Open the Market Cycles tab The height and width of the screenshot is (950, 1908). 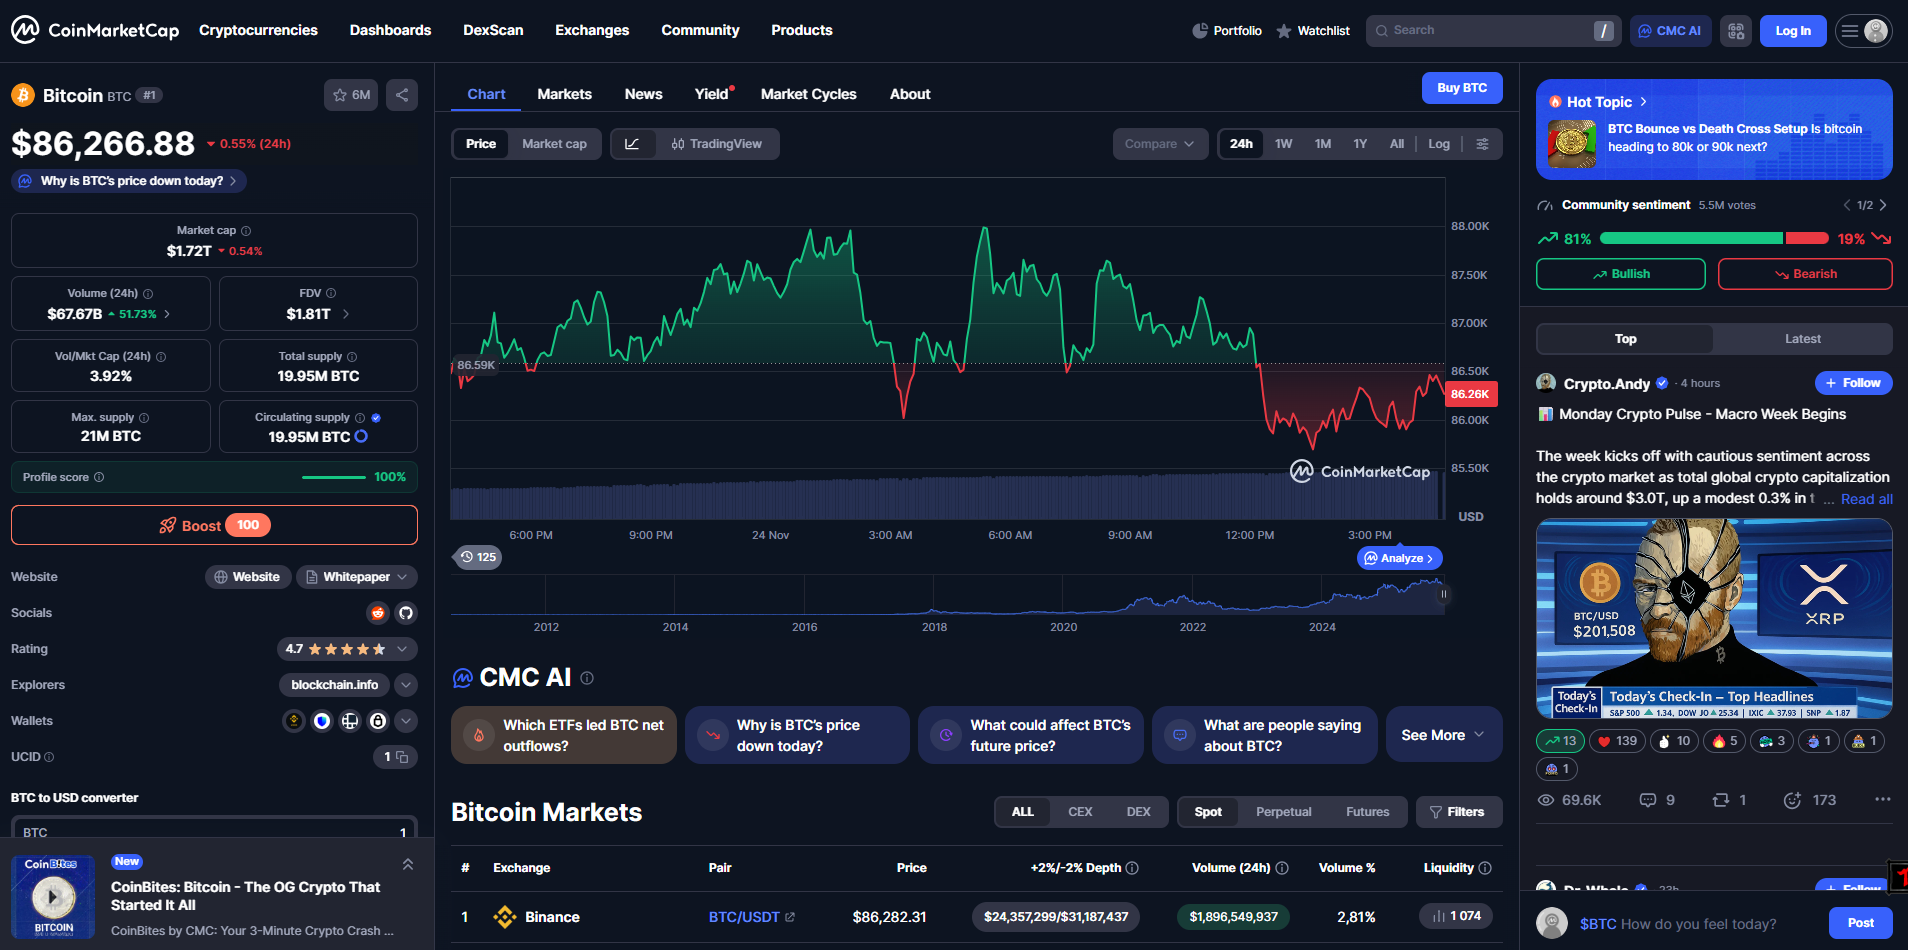809,94
